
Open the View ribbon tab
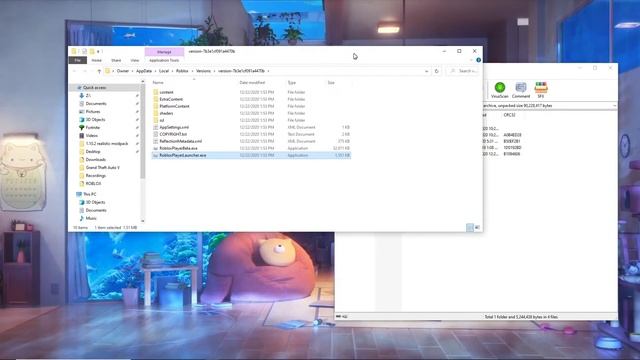coord(134,60)
